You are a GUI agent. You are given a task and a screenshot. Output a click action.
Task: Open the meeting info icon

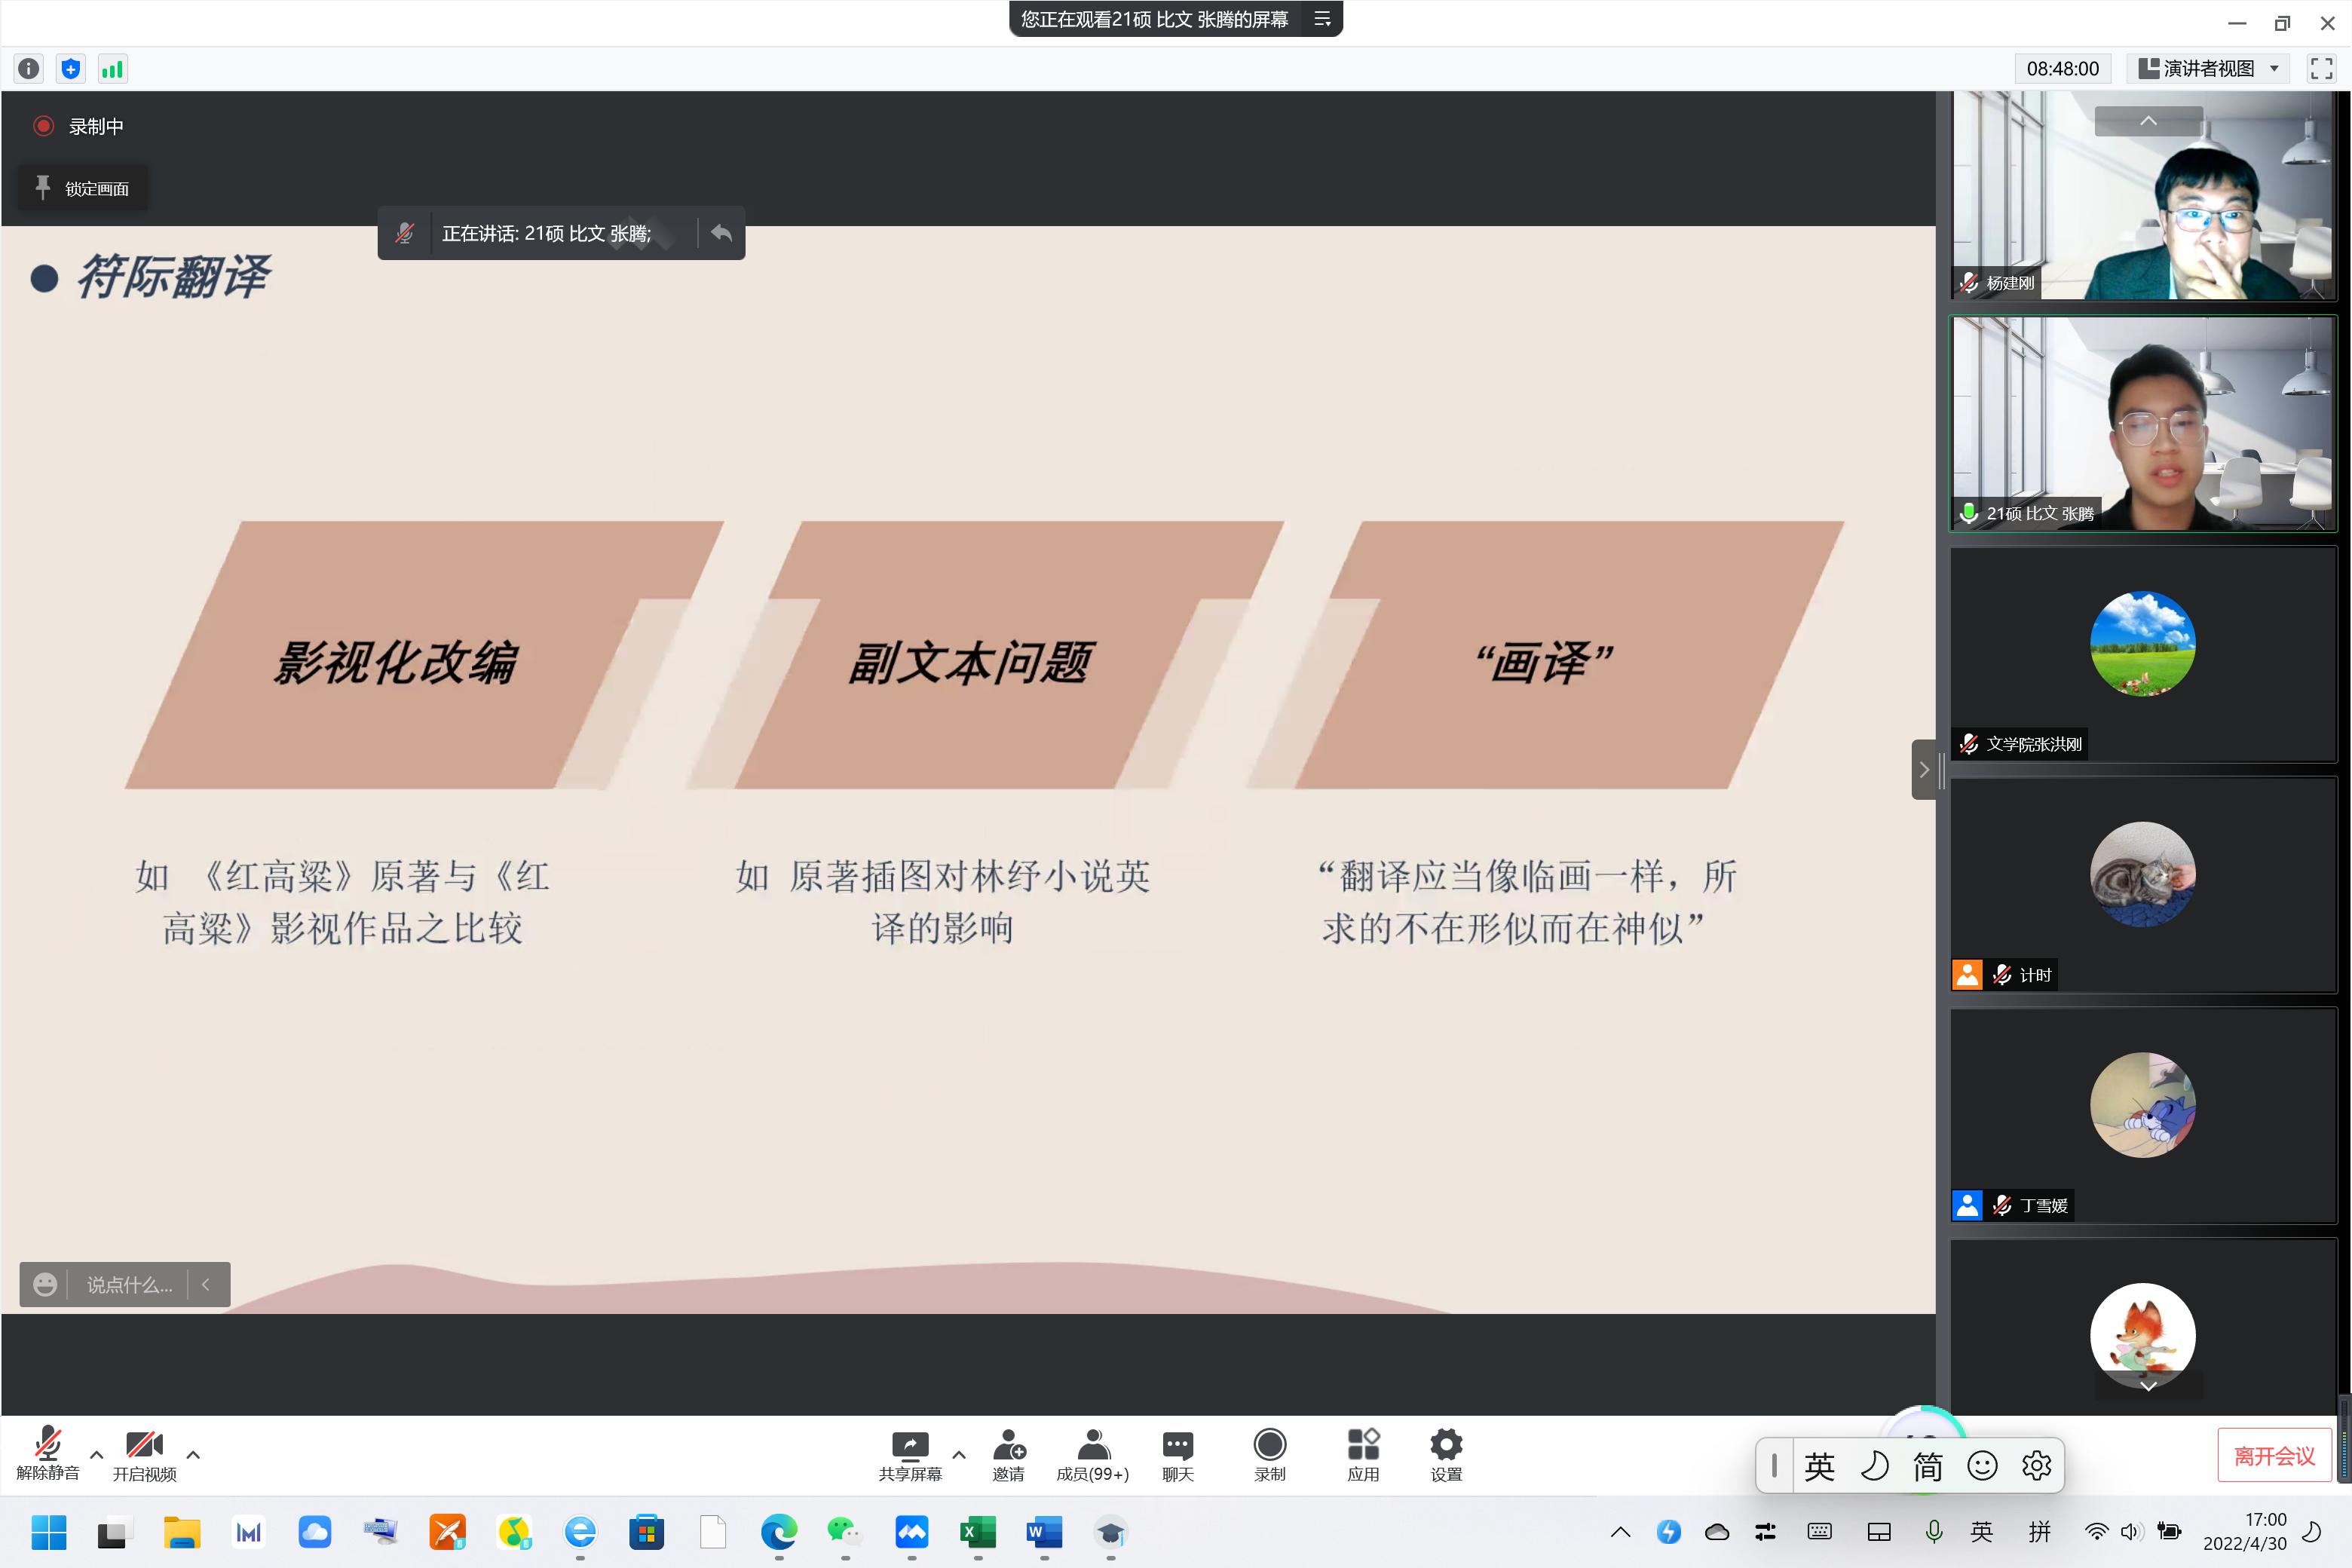pyautogui.click(x=29, y=69)
